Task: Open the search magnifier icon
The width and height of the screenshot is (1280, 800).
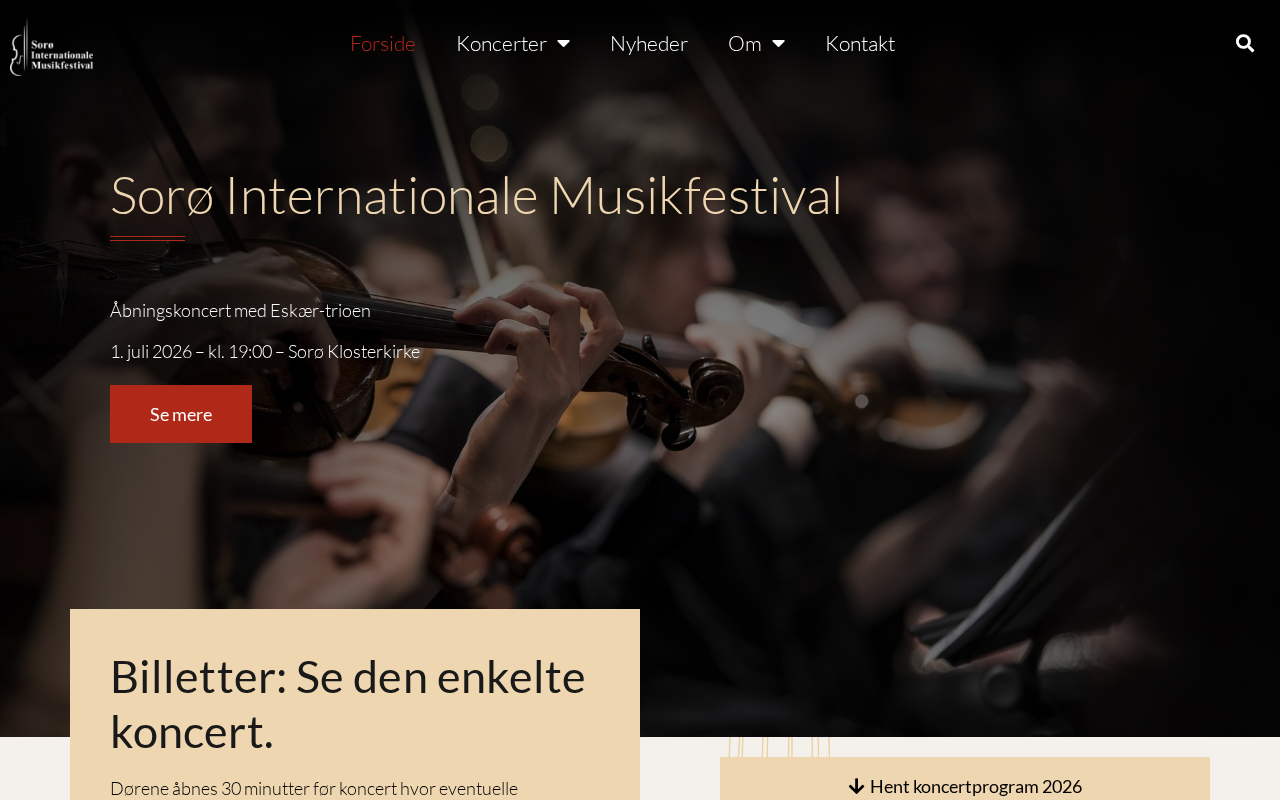Action: point(1245,43)
